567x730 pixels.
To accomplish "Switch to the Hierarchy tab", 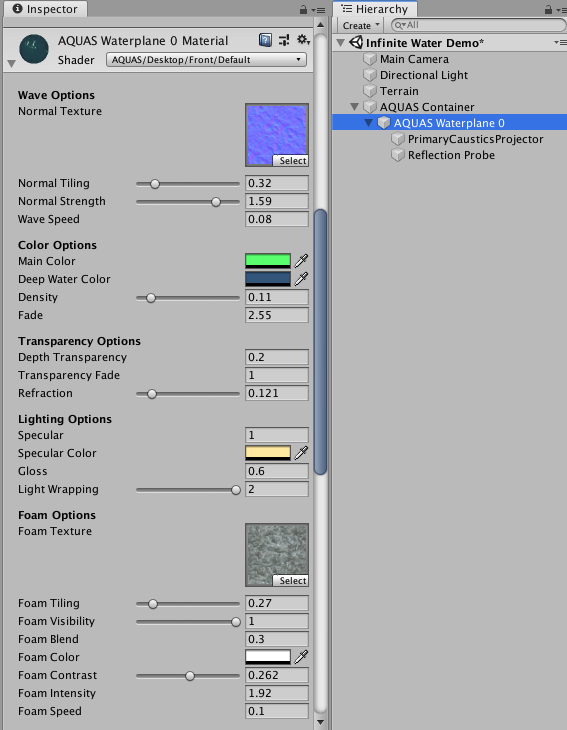I will 374,9.
